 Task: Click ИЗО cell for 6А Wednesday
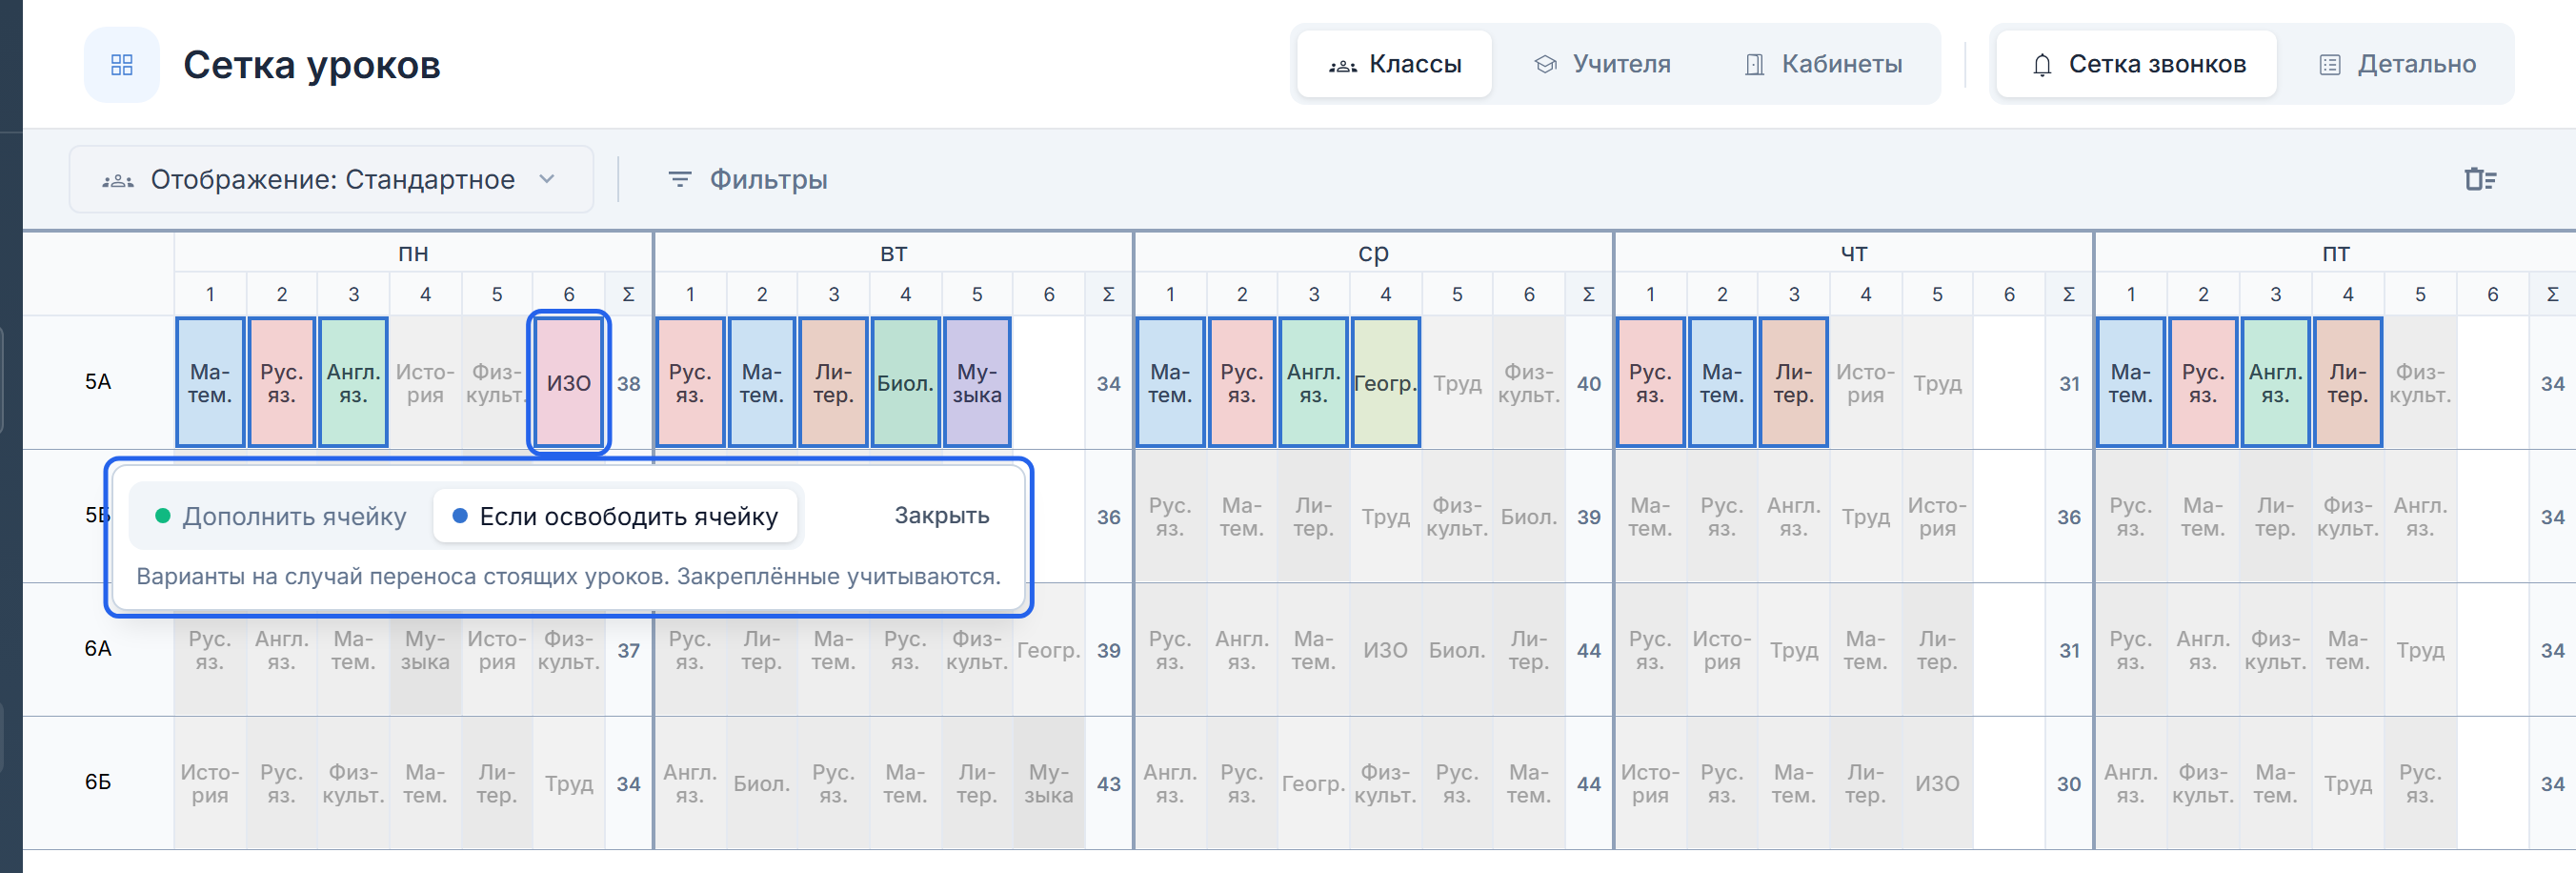click(x=1385, y=650)
